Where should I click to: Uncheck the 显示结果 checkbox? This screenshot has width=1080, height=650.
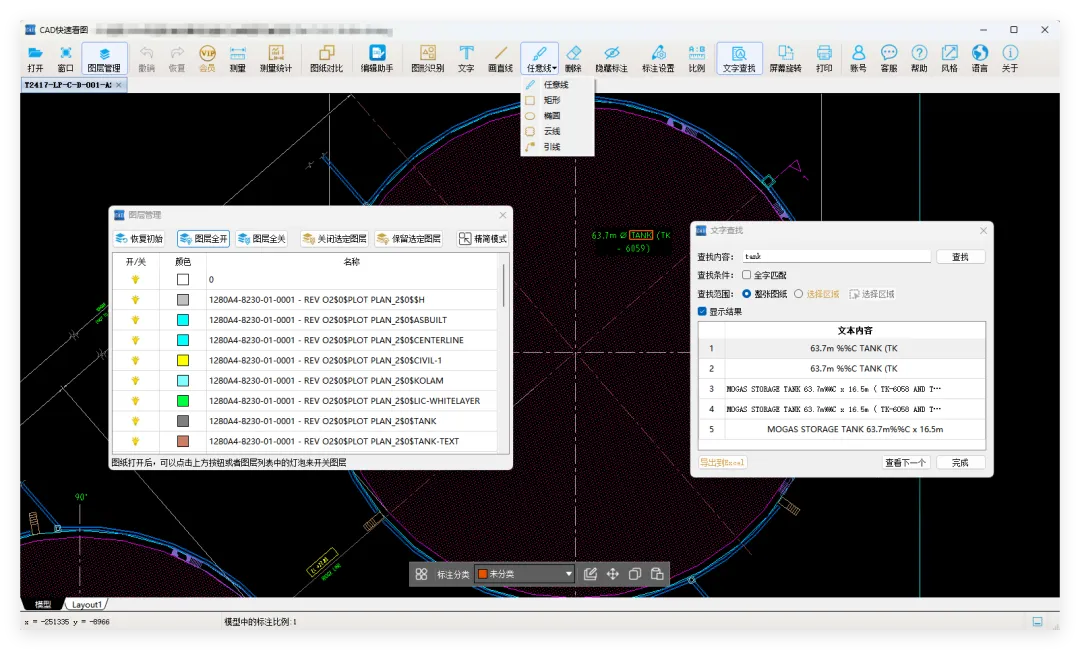coord(702,311)
